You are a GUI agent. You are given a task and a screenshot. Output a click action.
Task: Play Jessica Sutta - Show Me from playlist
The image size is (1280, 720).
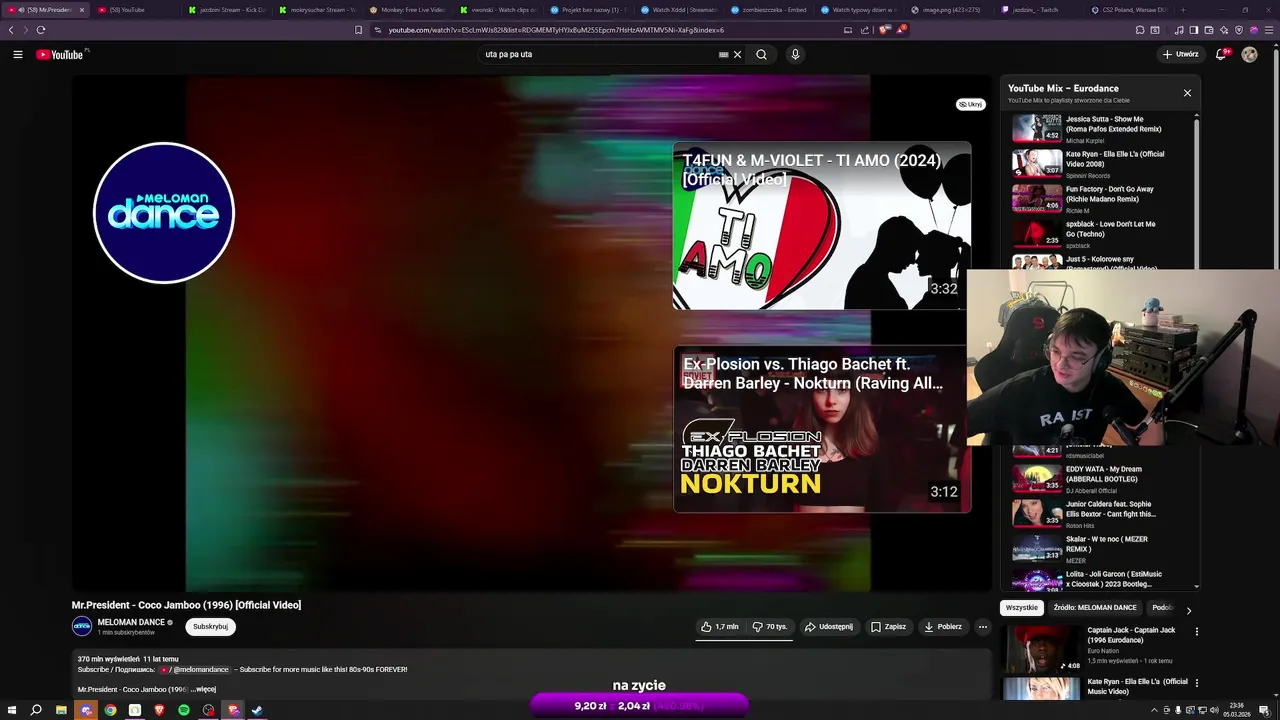click(x=1100, y=128)
